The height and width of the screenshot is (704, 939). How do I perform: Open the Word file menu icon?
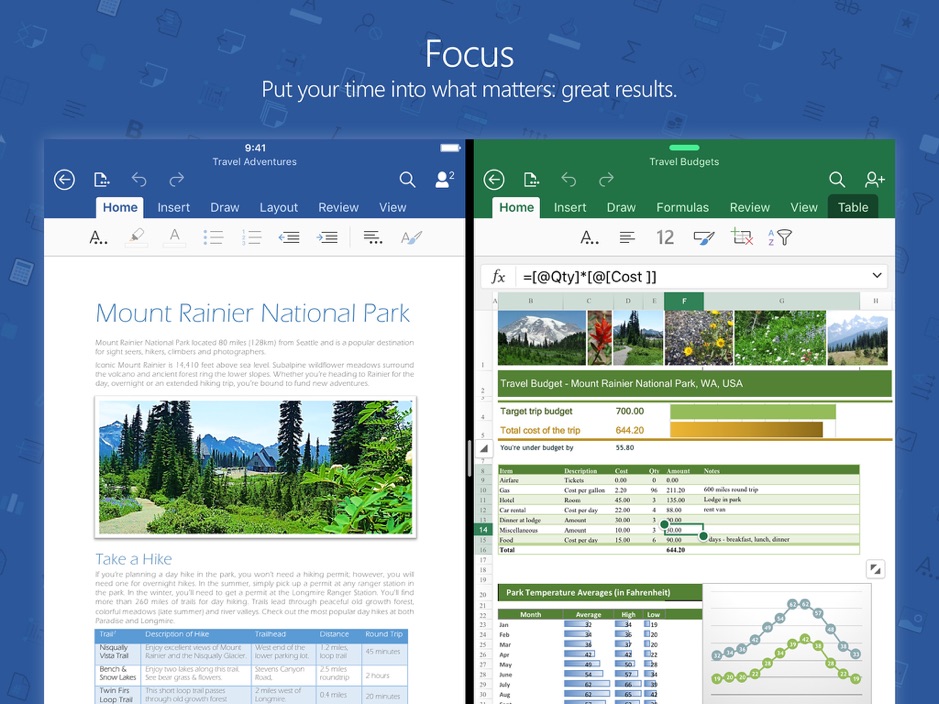pyautogui.click(x=102, y=180)
